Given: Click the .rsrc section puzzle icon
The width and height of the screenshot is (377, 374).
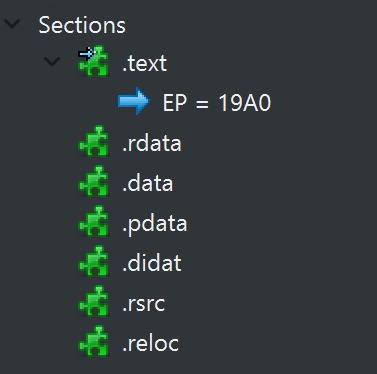Looking at the screenshot, I should (x=94, y=301).
